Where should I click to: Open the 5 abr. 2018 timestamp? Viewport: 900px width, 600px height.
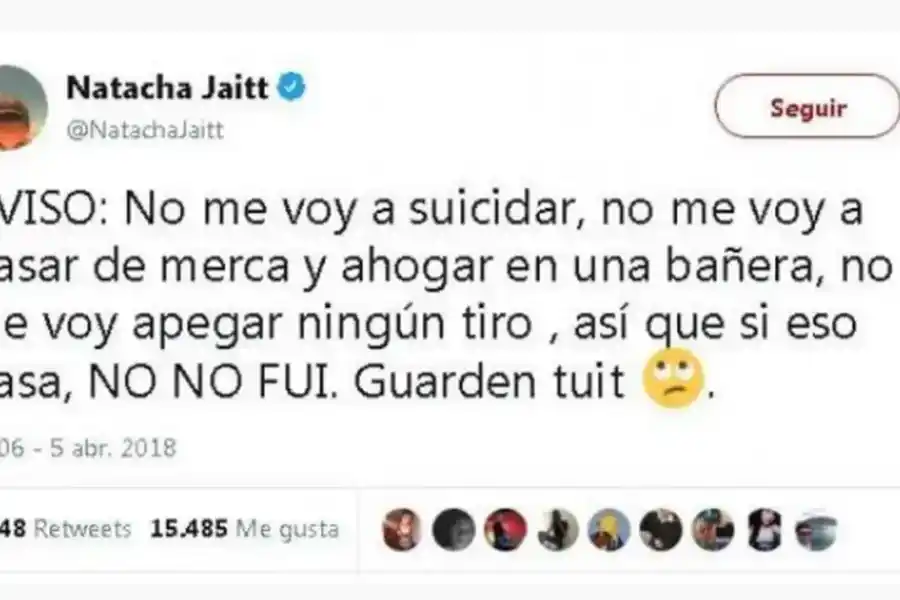point(88,448)
